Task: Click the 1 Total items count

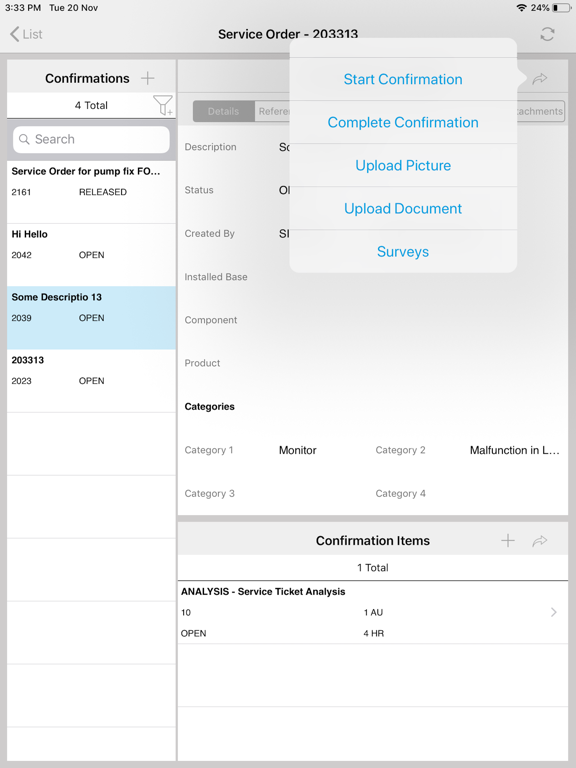Action: click(373, 568)
